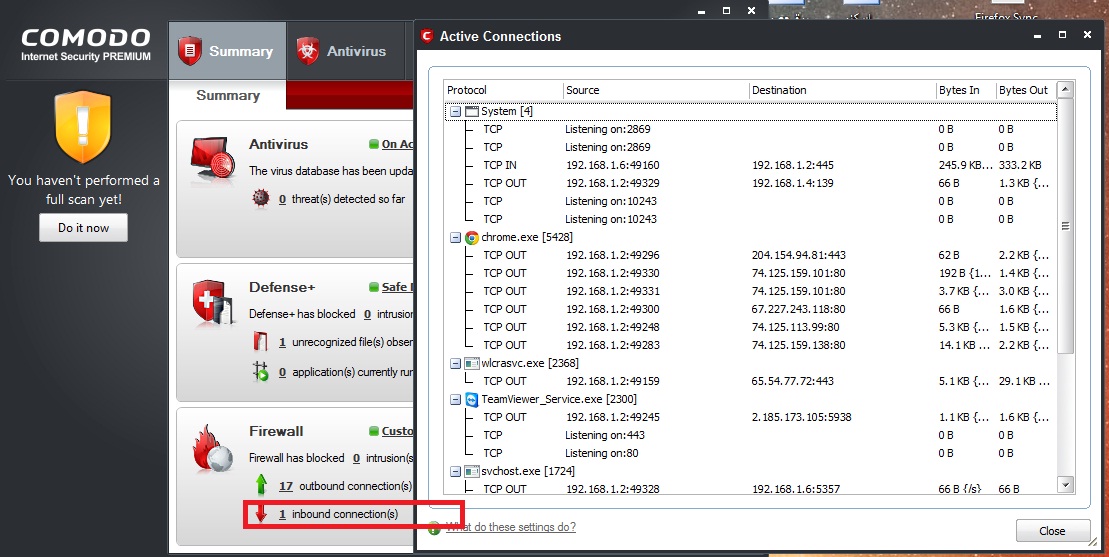
Task: Click the Defense+ shield icon
Action: pyautogui.click(x=212, y=304)
